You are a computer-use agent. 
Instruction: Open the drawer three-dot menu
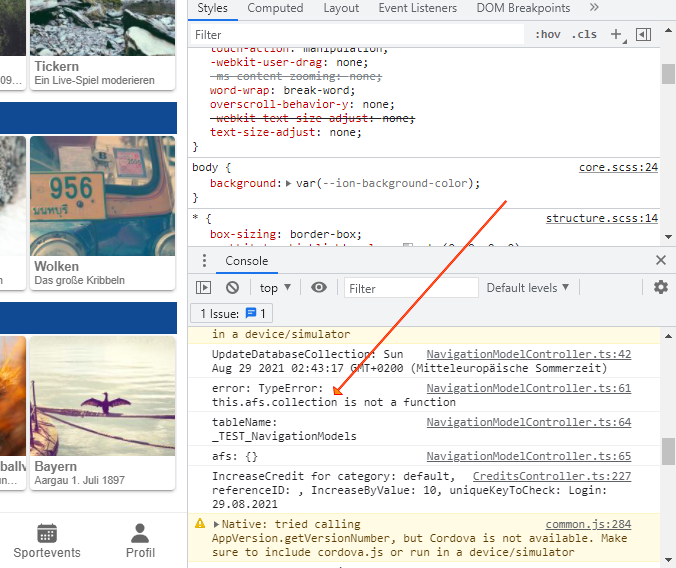[204, 260]
